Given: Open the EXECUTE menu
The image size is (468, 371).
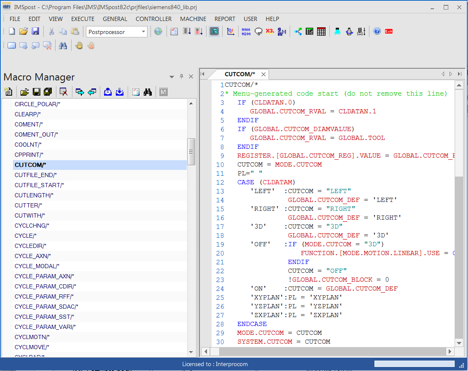Looking at the screenshot, I should pyautogui.click(x=83, y=19).
